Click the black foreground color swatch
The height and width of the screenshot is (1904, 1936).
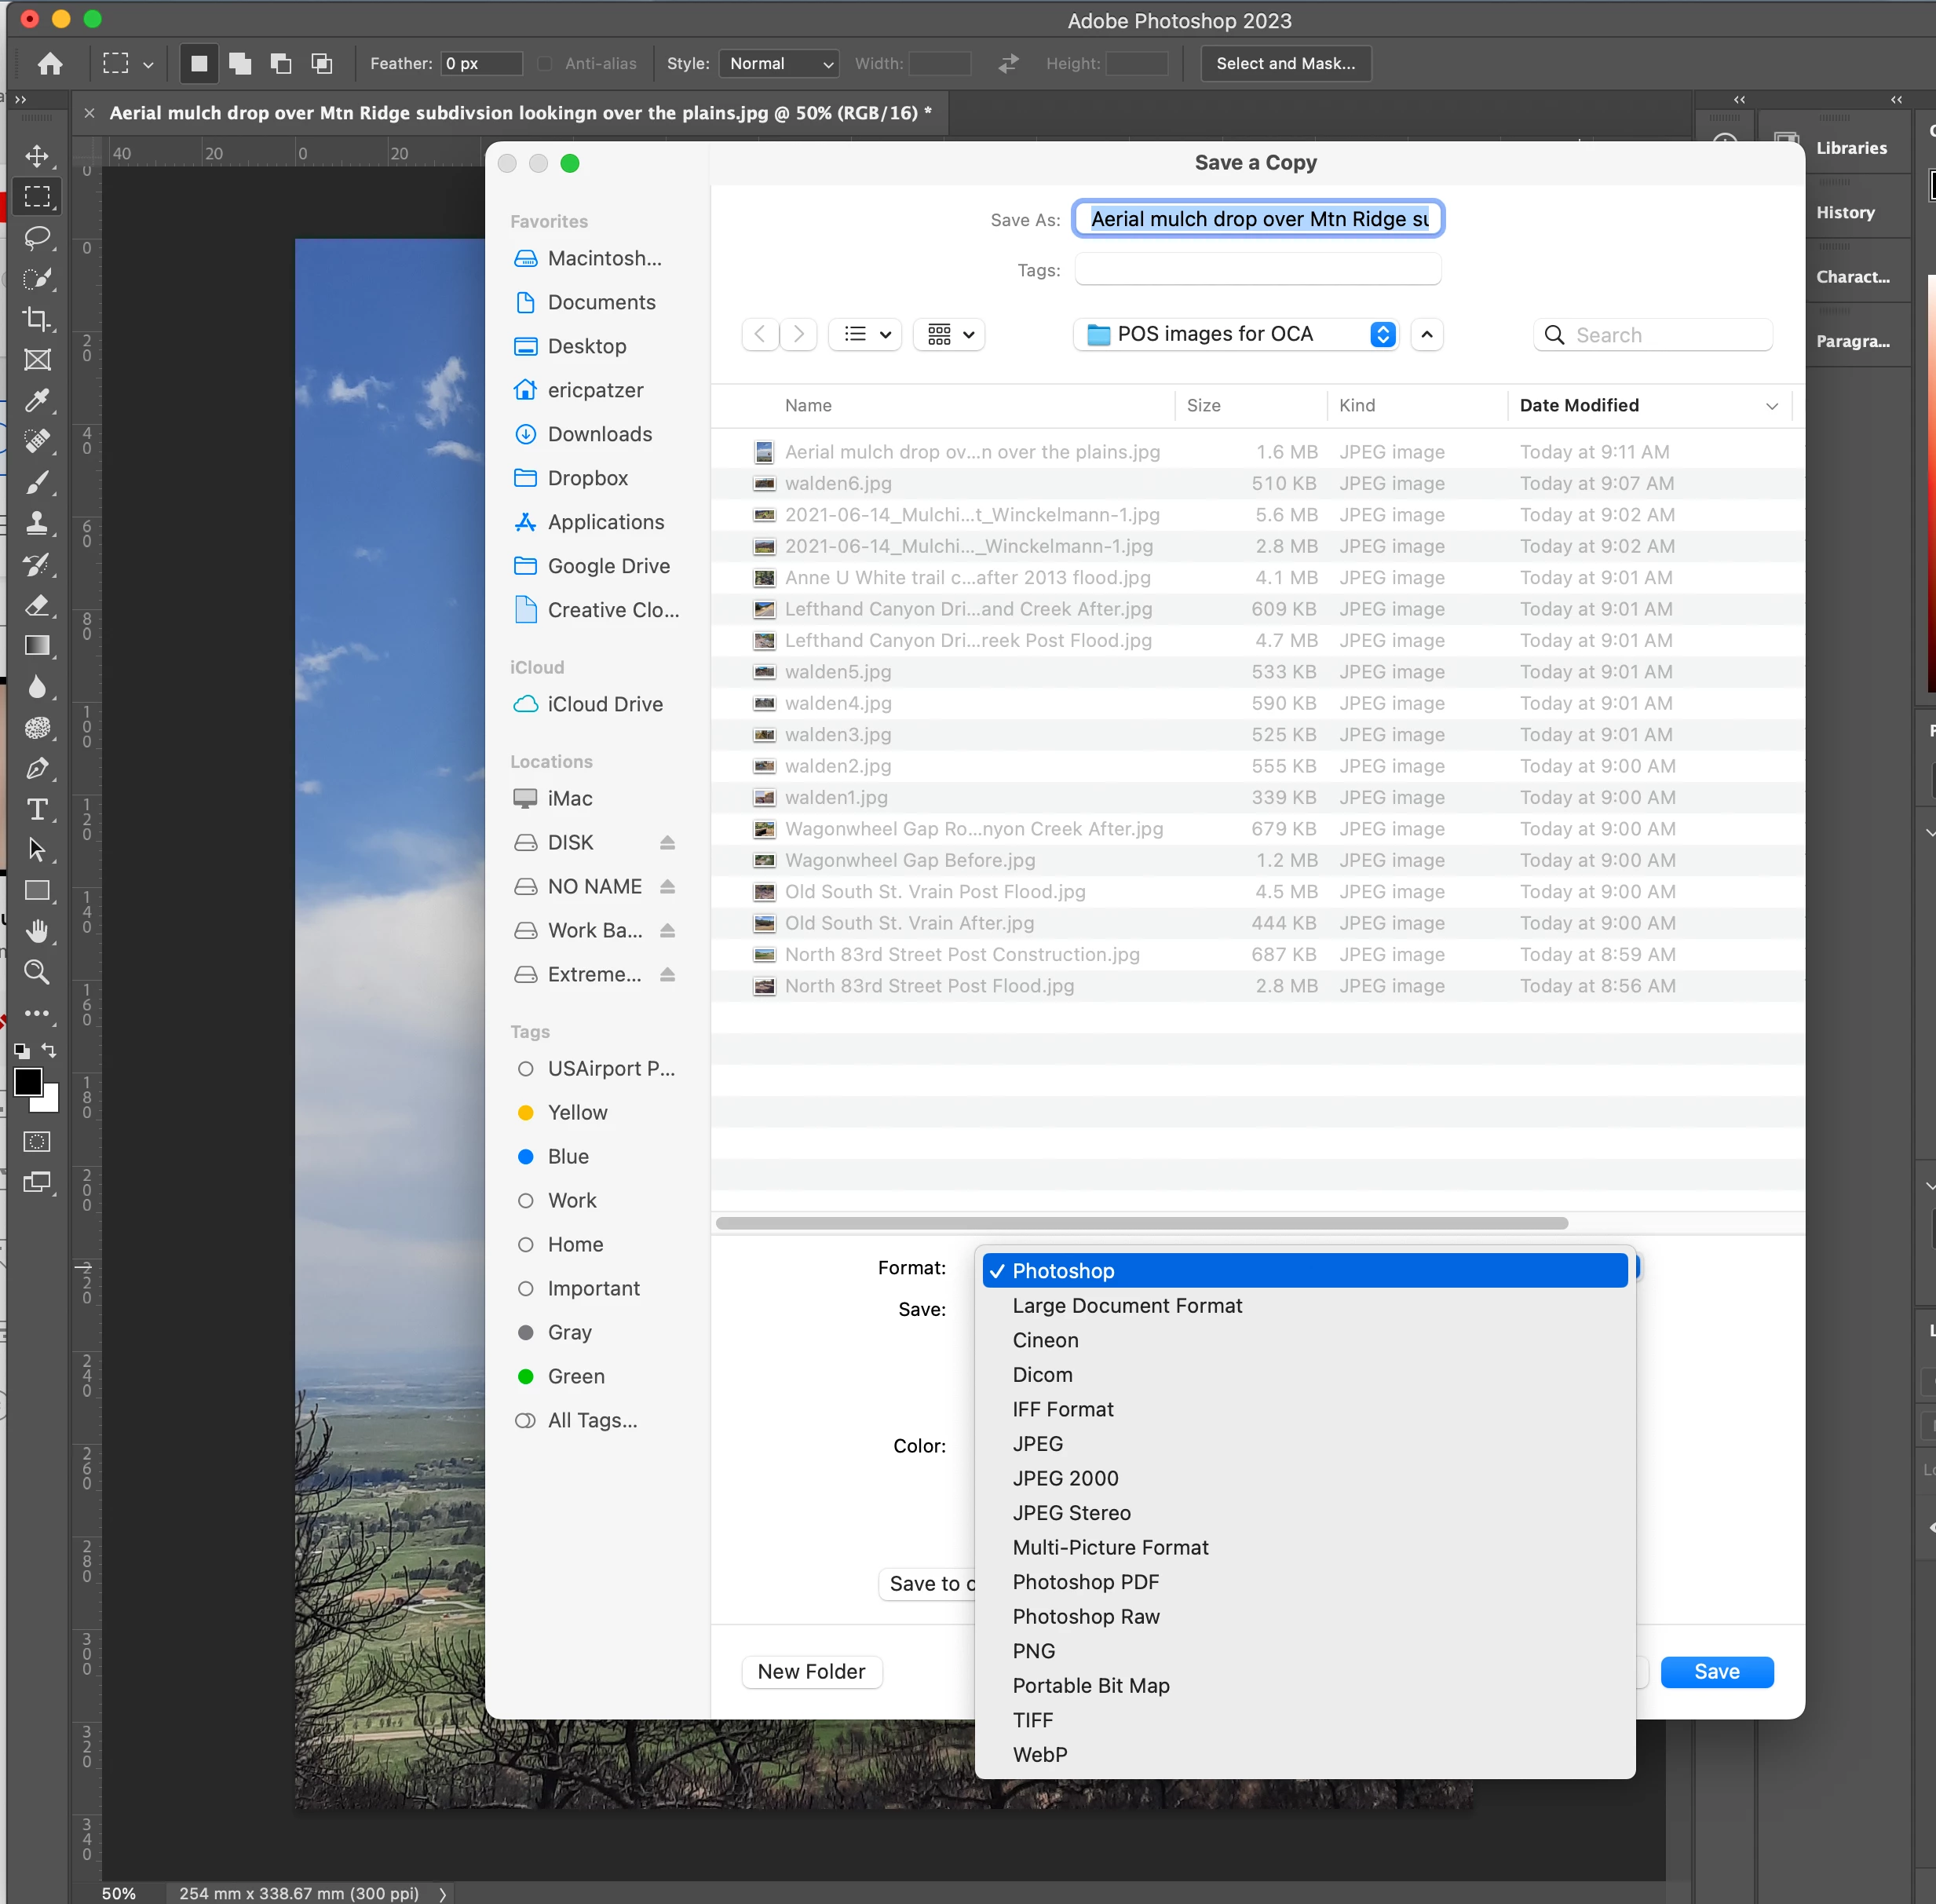click(x=27, y=1081)
